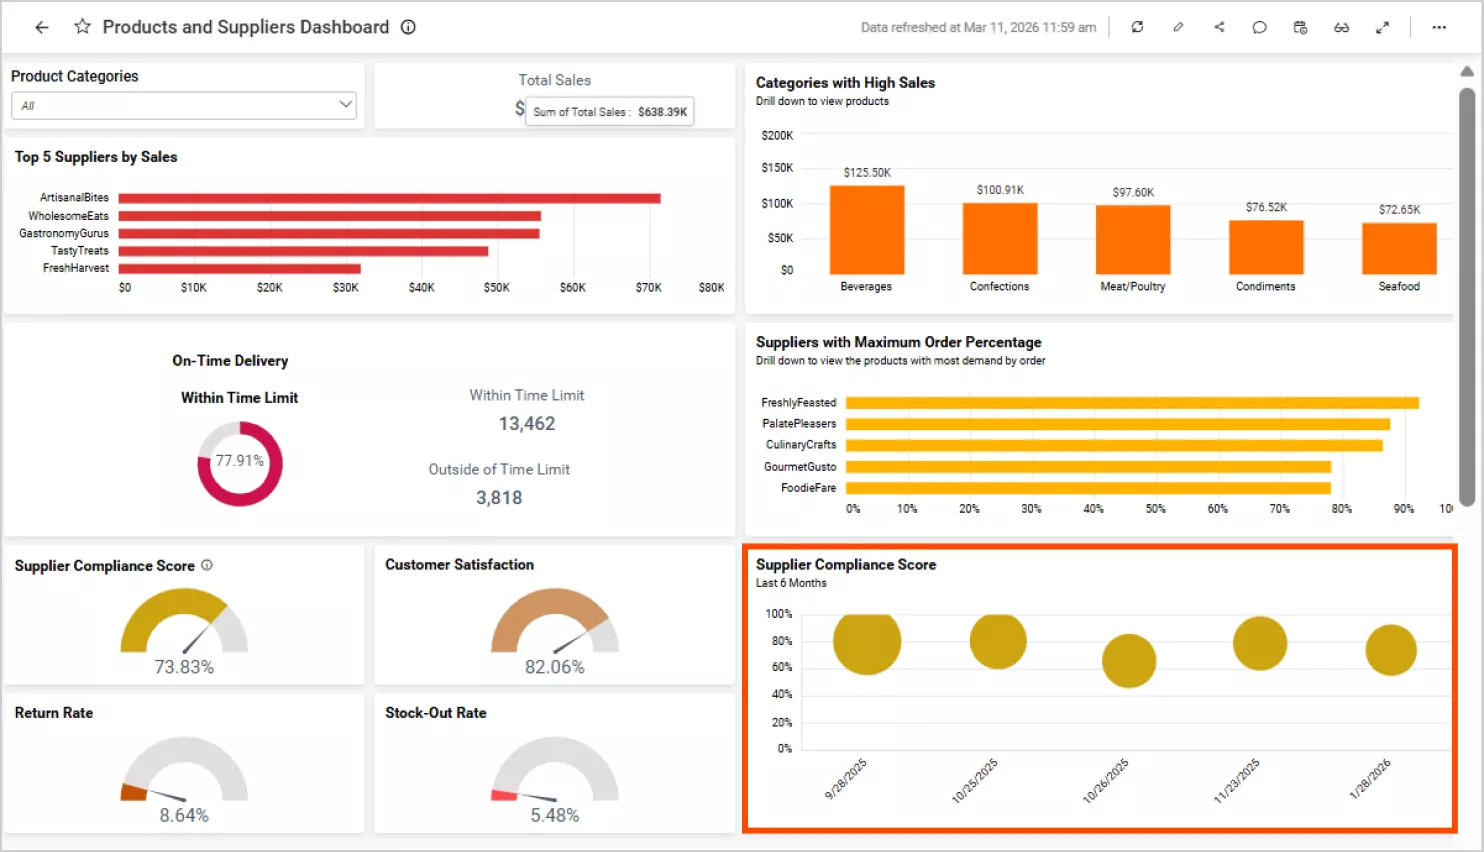The width and height of the screenshot is (1484, 852).
Task: Click the Top 5 Suppliers by Sales heading
Action: pos(96,157)
